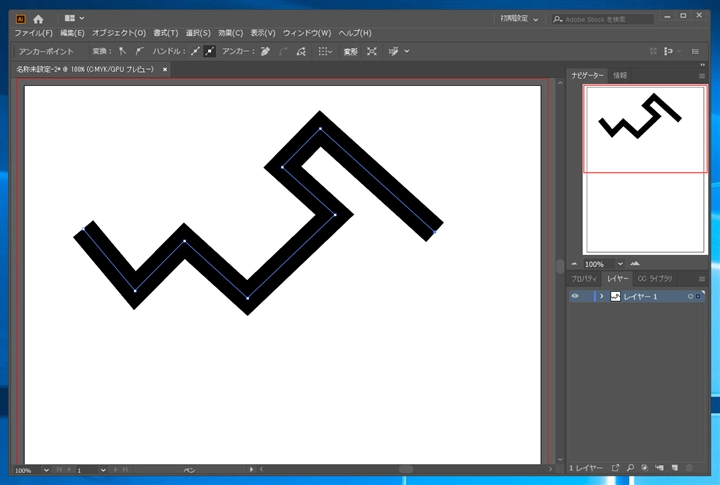720x485 pixels.
Task: Click the select similar objects icon
Action: pyautogui.click(x=394, y=51)
